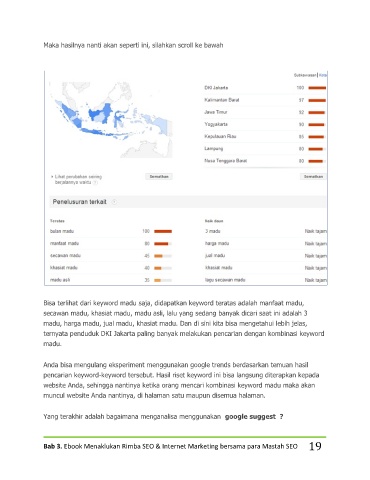Screen dimensions: 370x480
Task: Select Kalimantan Barat region entry
Action: pos(222,100)
